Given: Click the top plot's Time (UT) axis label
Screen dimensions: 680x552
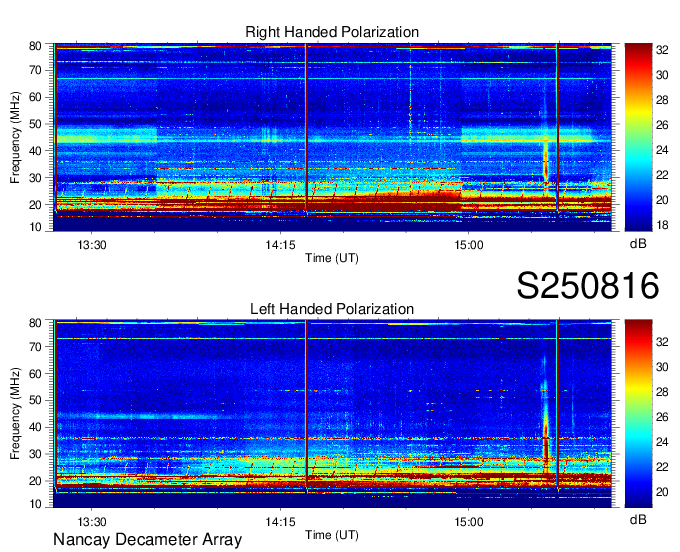Looking at the screenshot, I should coord(332,258).
